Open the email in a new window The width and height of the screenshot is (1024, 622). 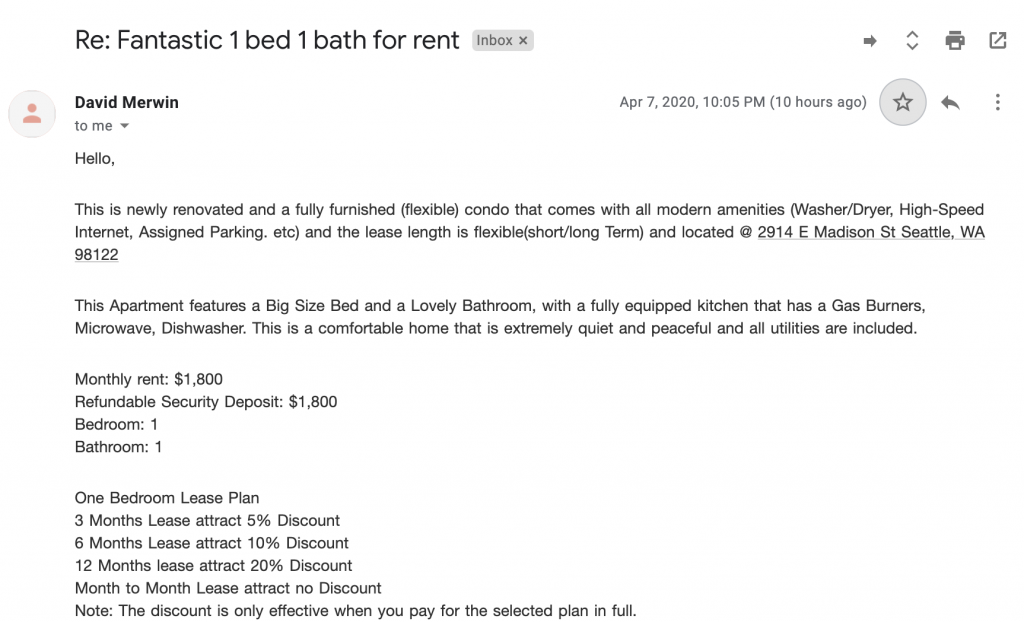pos(997,41)
